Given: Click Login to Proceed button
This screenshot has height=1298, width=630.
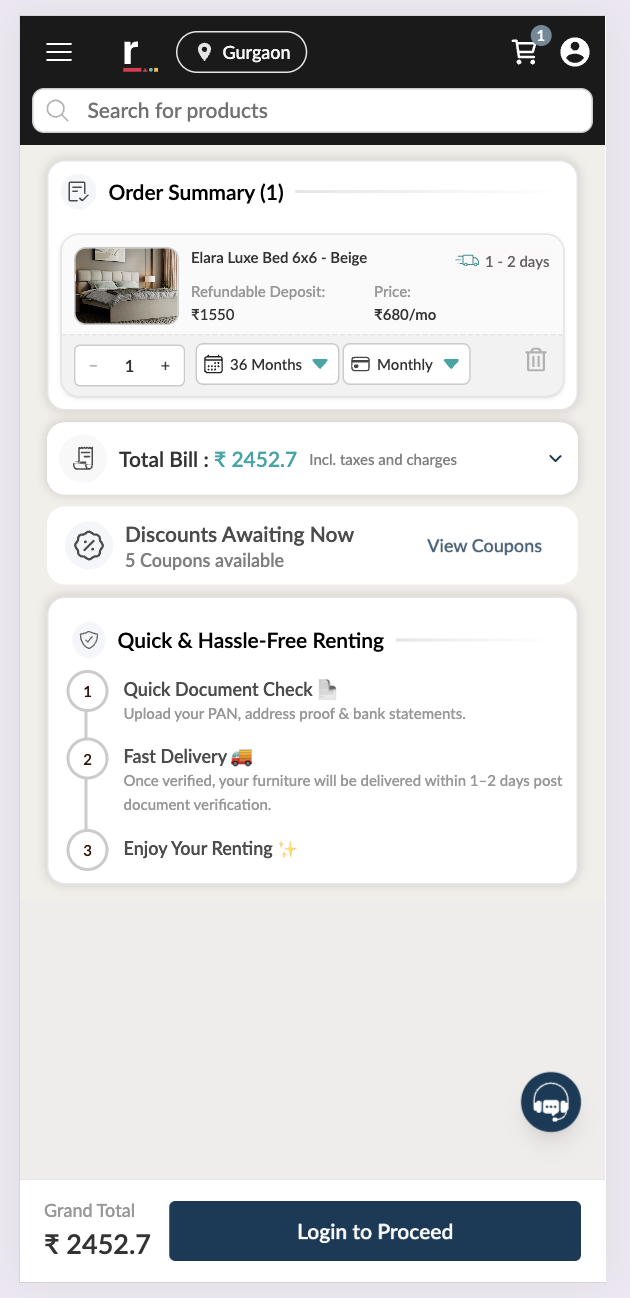Looking at the screenshot, I should click(375, 1231).
